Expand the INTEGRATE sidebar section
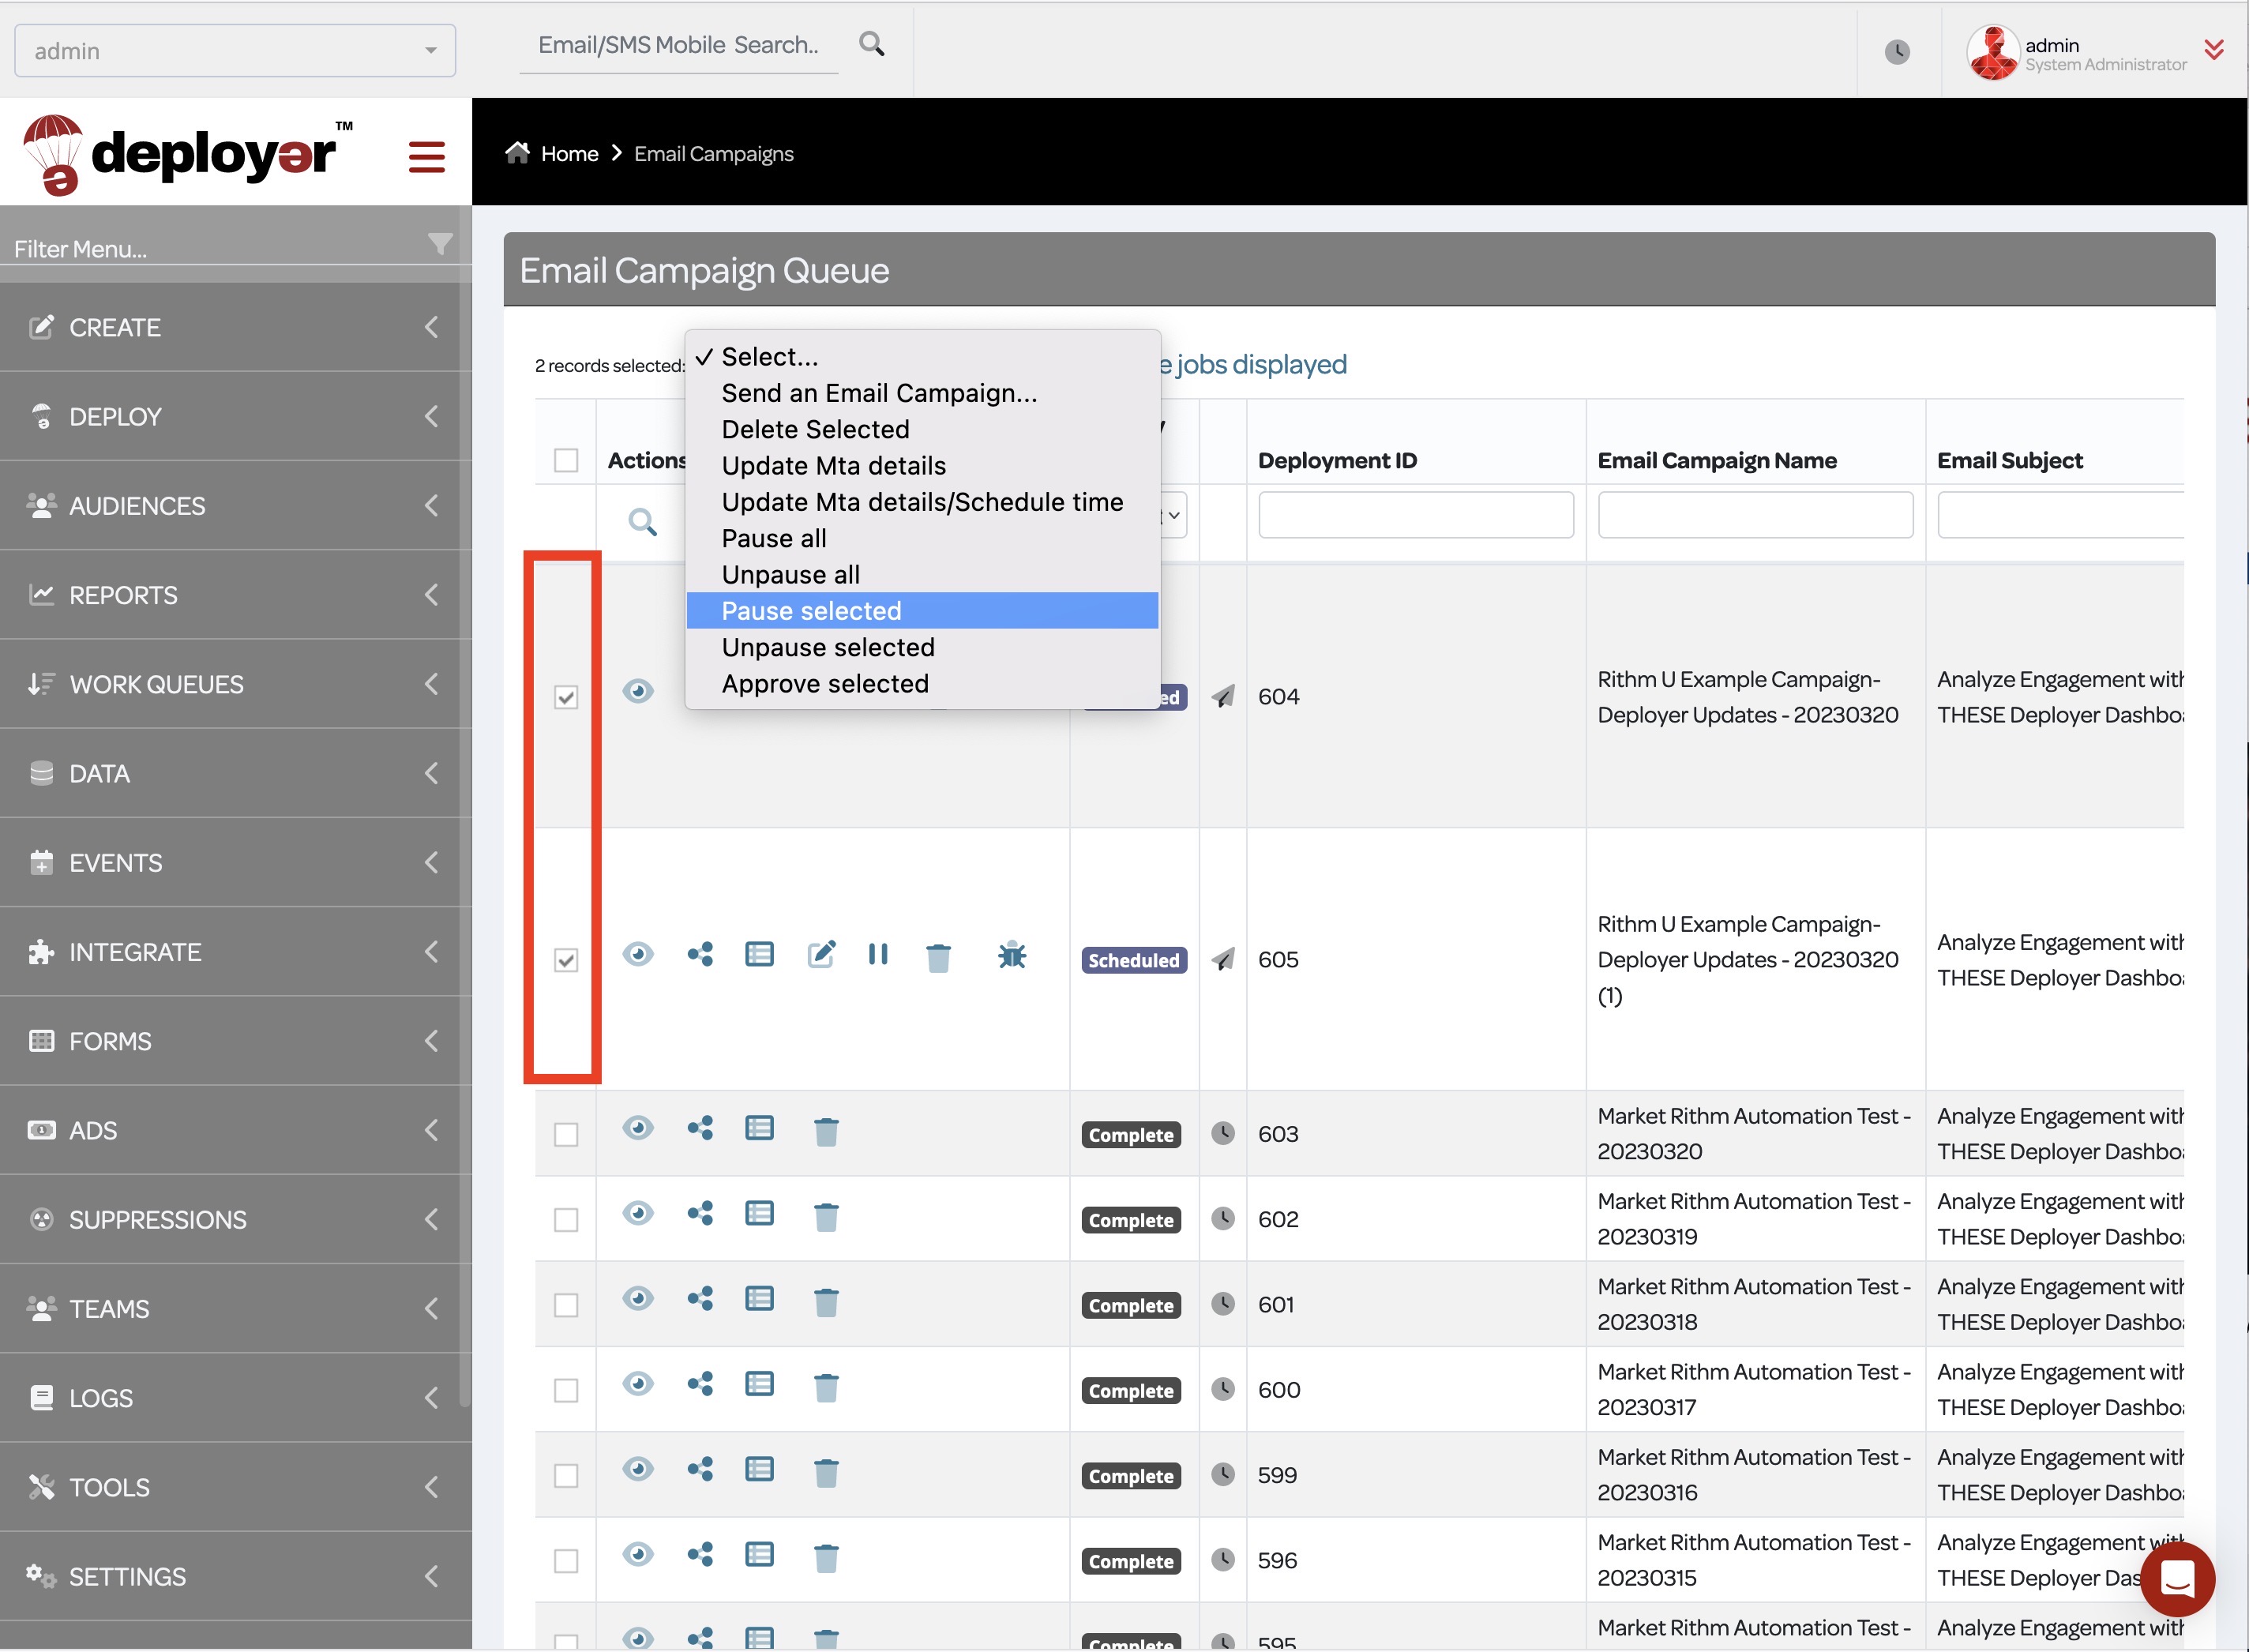 tap(236, 951)
